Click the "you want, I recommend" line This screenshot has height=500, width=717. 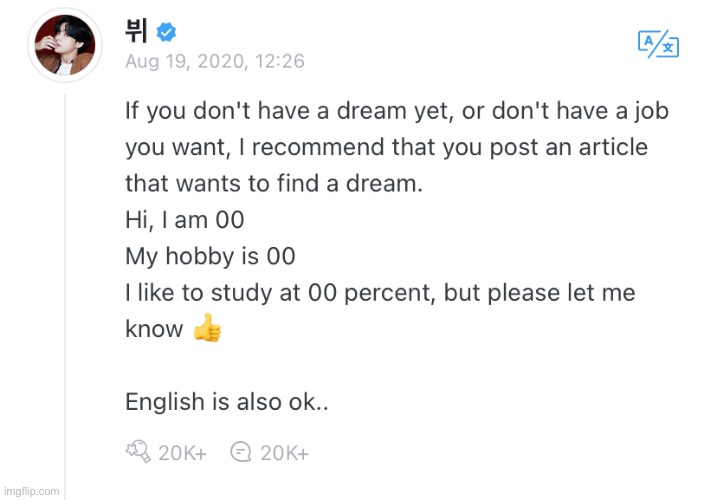point(386,148)
